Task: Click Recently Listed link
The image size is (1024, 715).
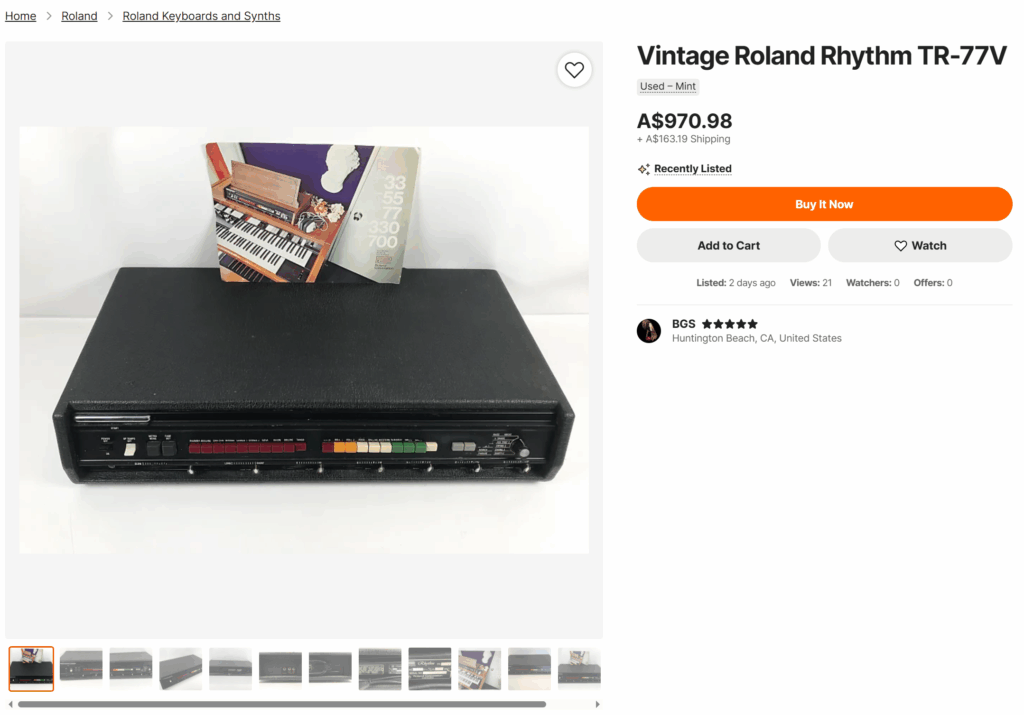Action: (692, 168)
